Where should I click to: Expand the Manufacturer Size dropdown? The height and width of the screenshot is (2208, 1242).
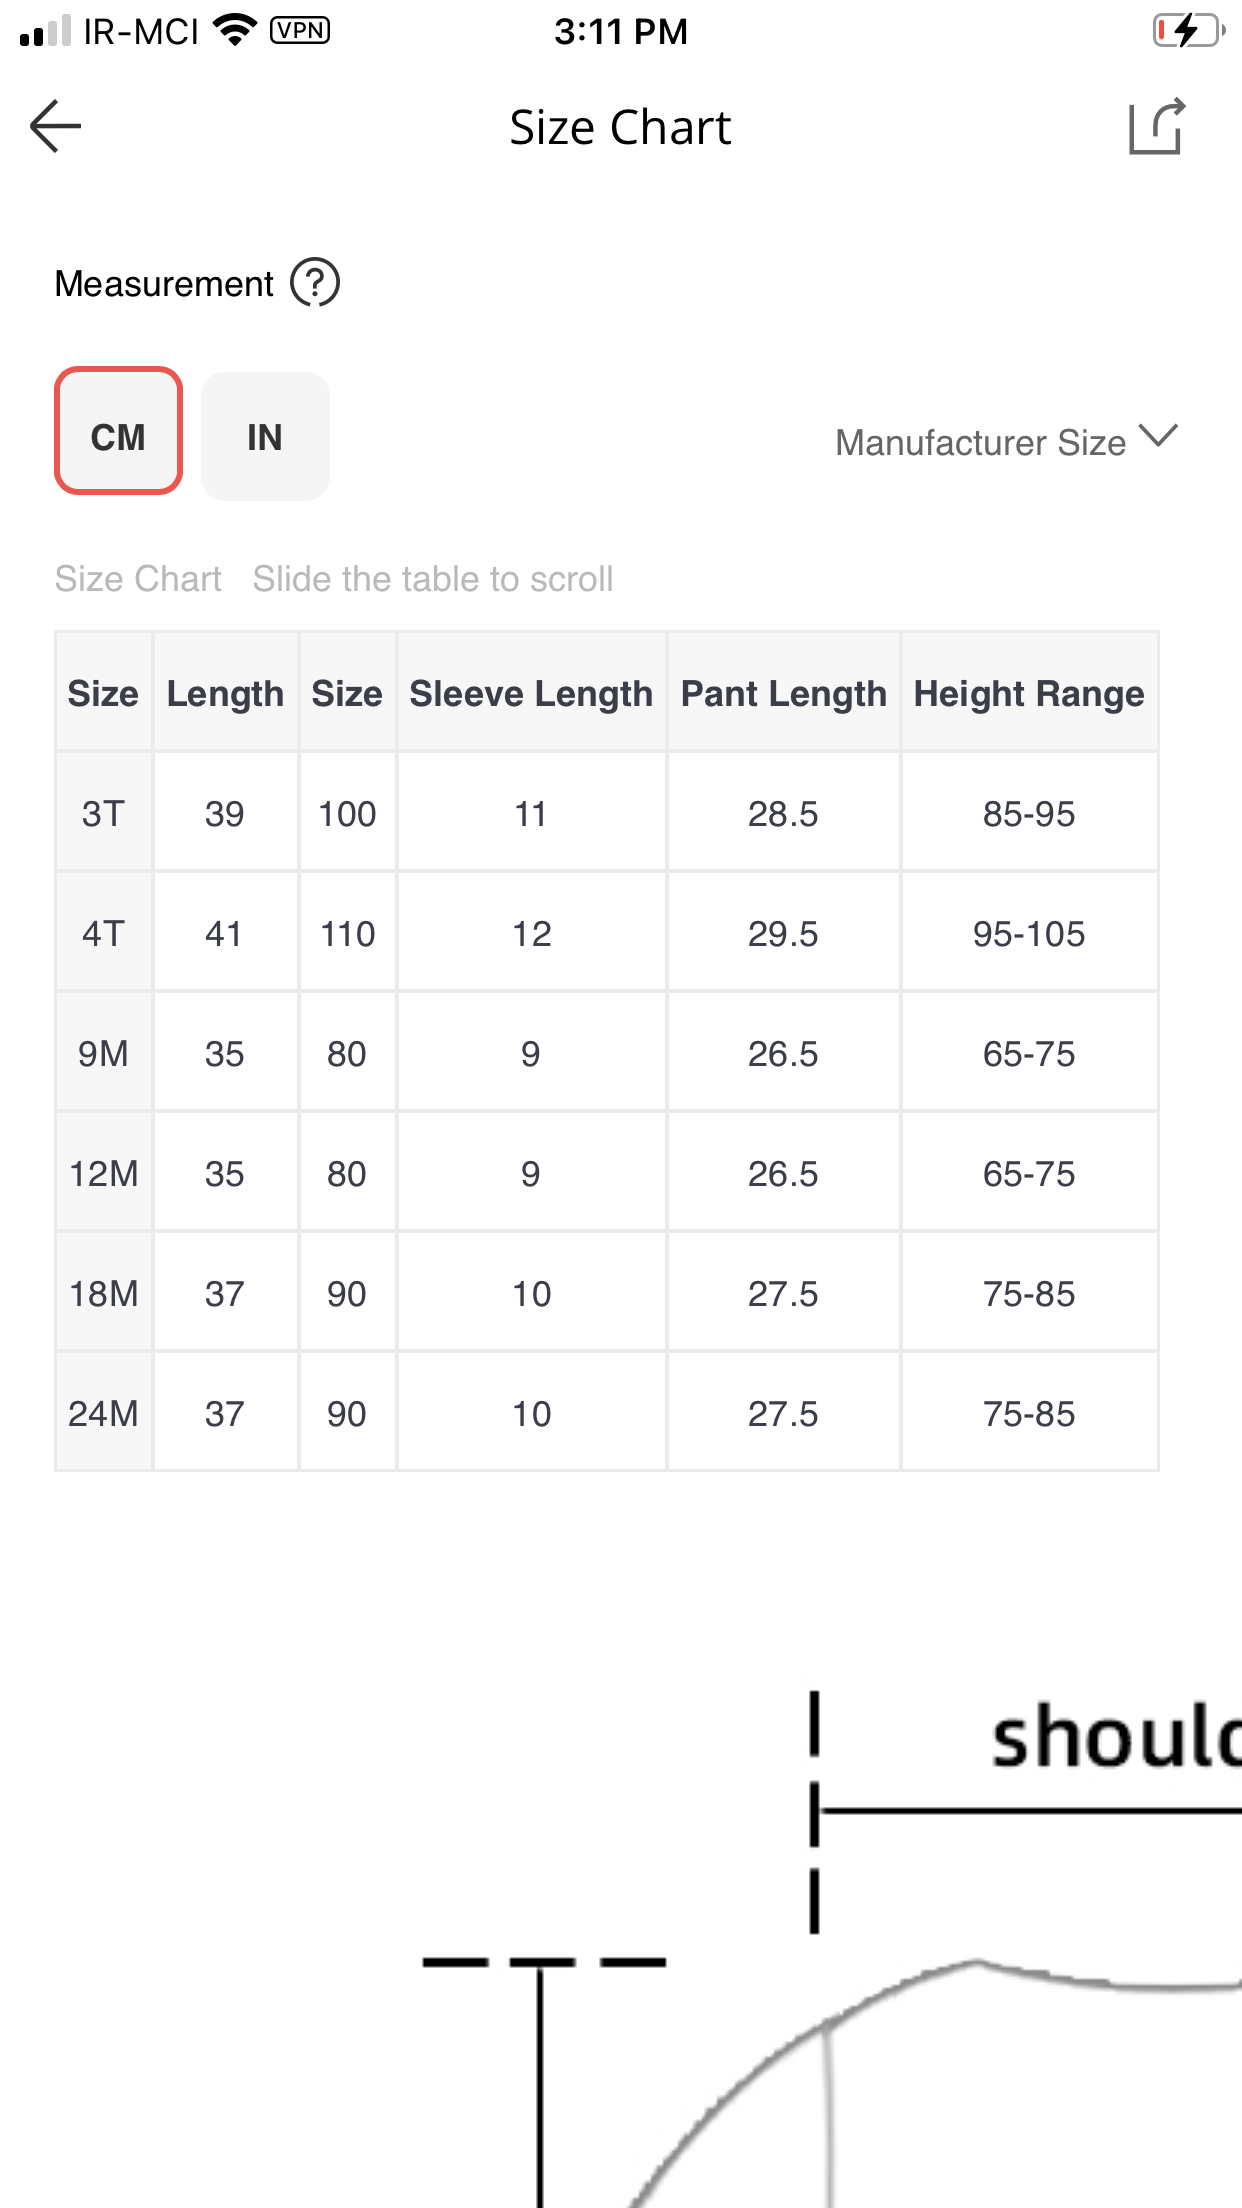[1007, 441]
